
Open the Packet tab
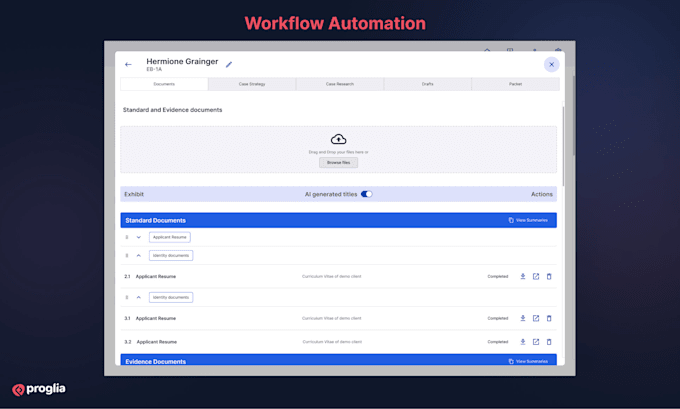coord(516,84)
